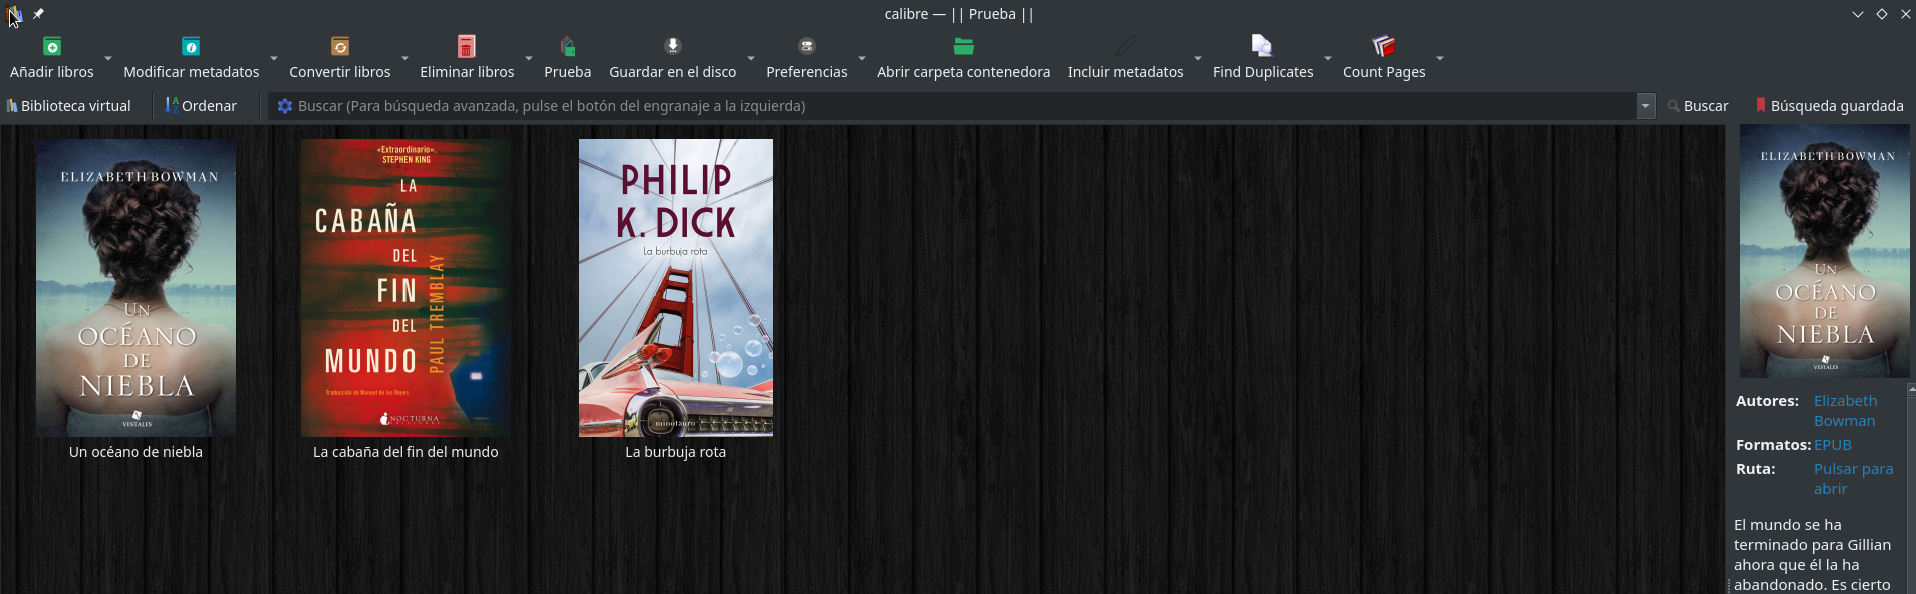Open the Ordenar sort menu
The height and width of the screenshot is (594, 1916).
click(201, 106)
